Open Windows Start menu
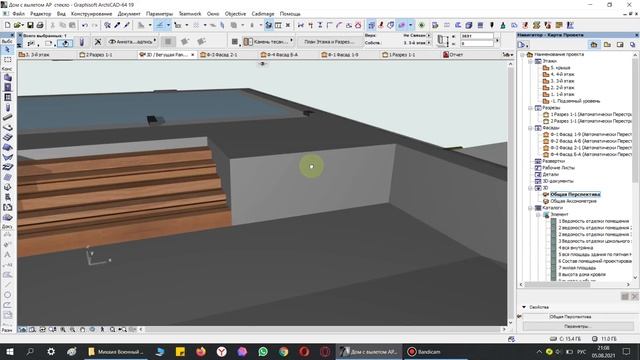640x360 pixels. [x=9, y=352]
